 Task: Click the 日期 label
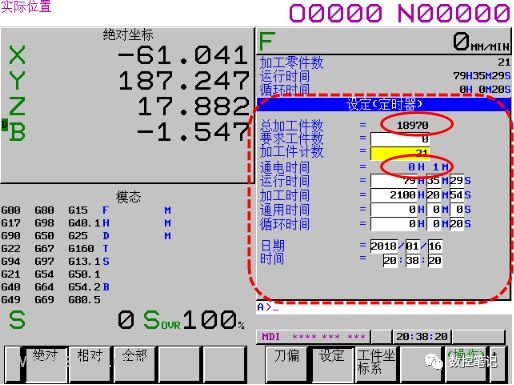272,246
